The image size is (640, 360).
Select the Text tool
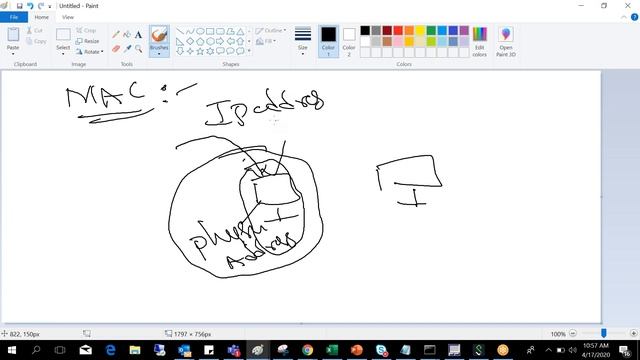click(x=138, y=35)
